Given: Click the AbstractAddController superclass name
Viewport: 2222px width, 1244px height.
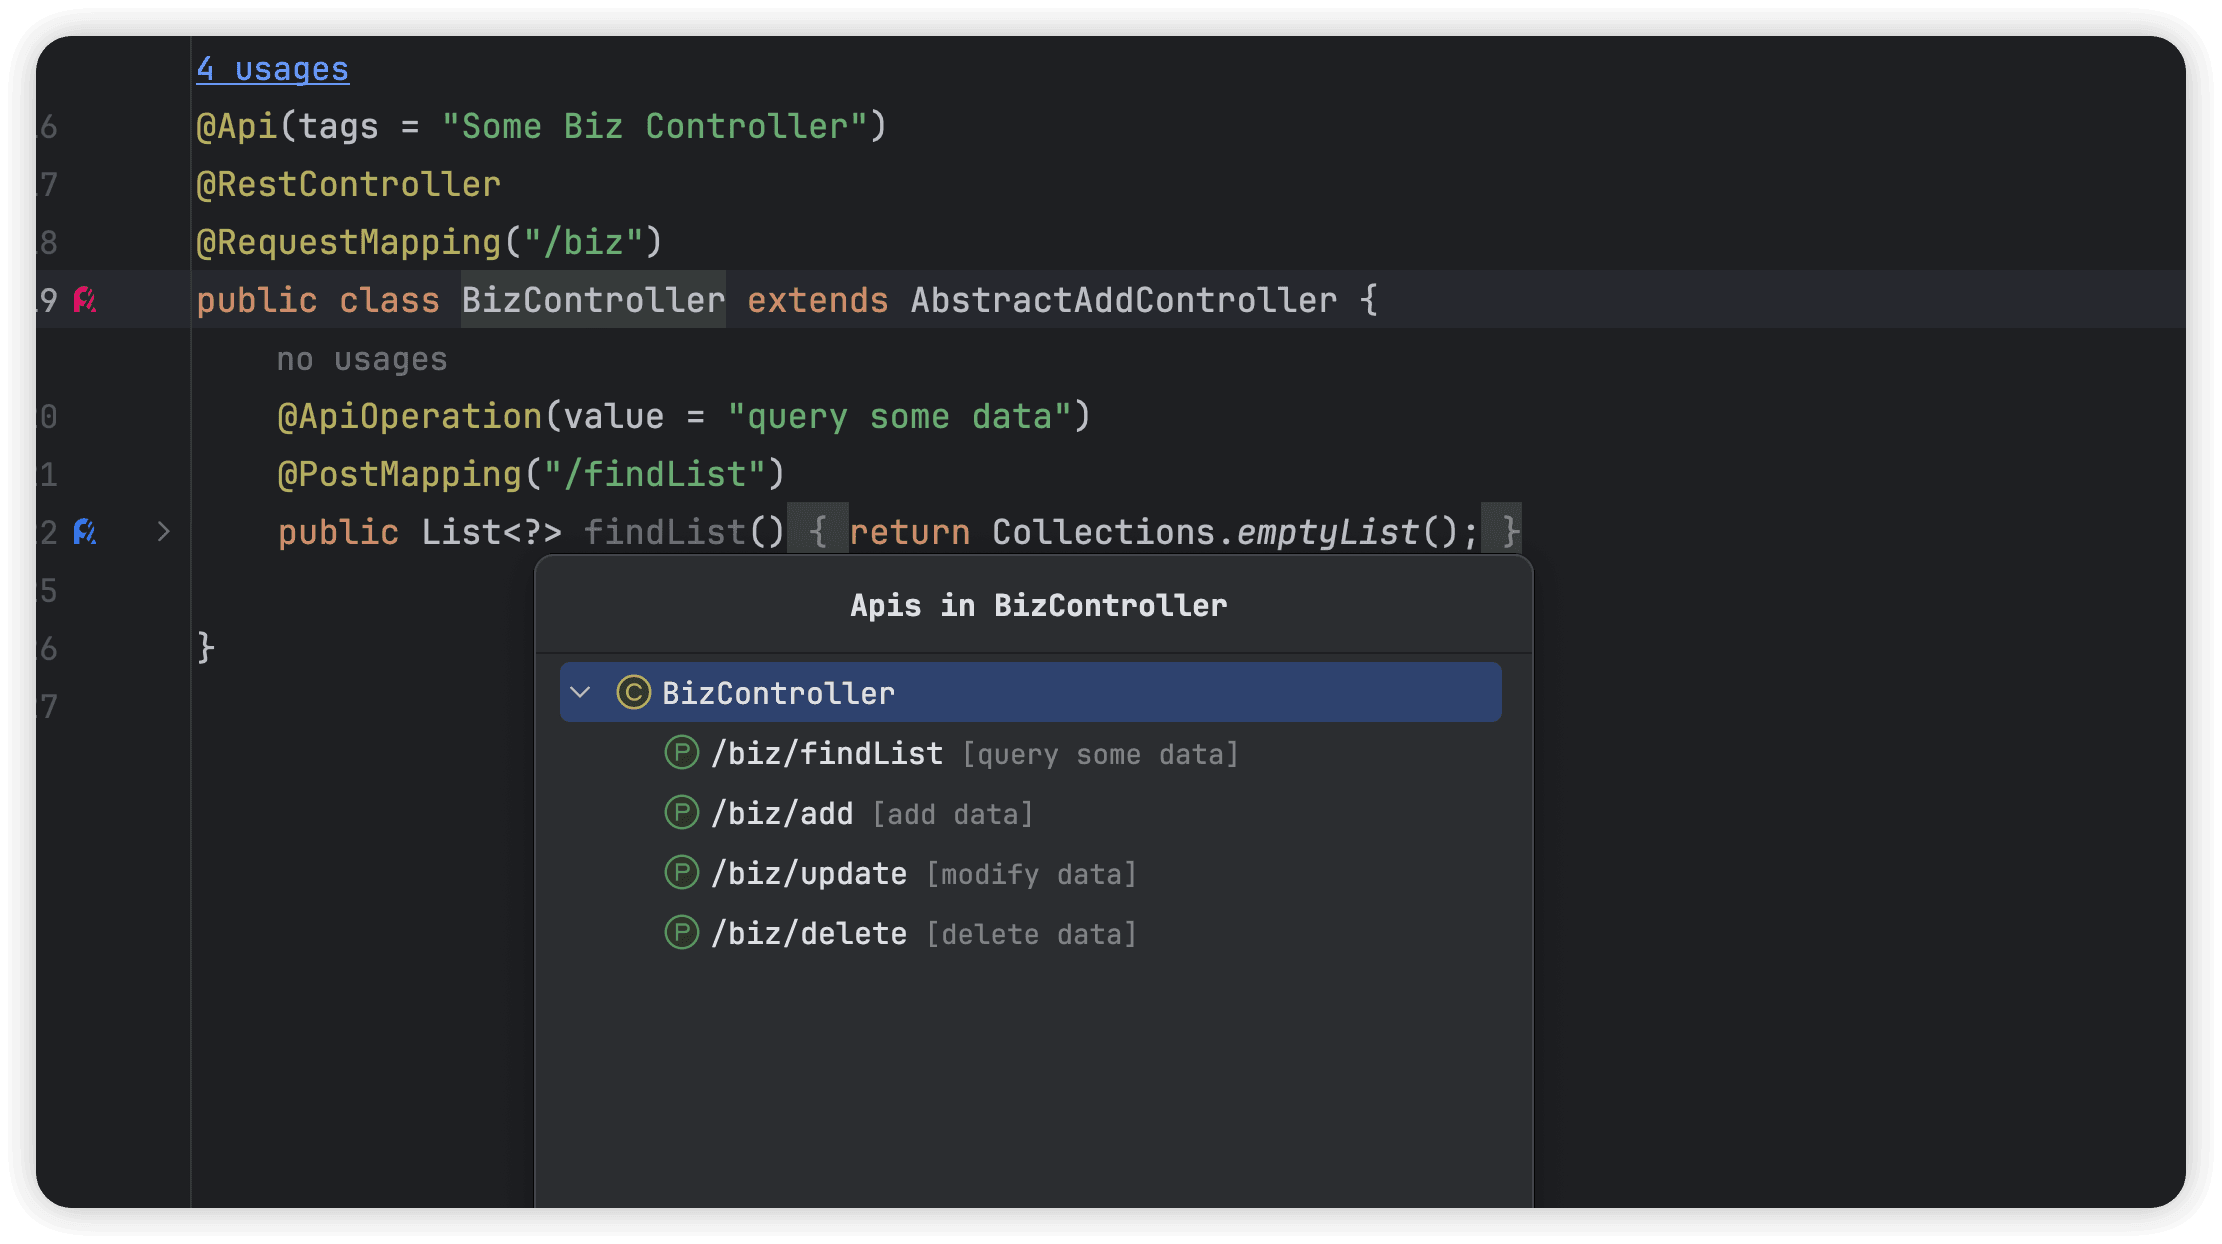Looking at the screenshot, I should (1123, 300).
